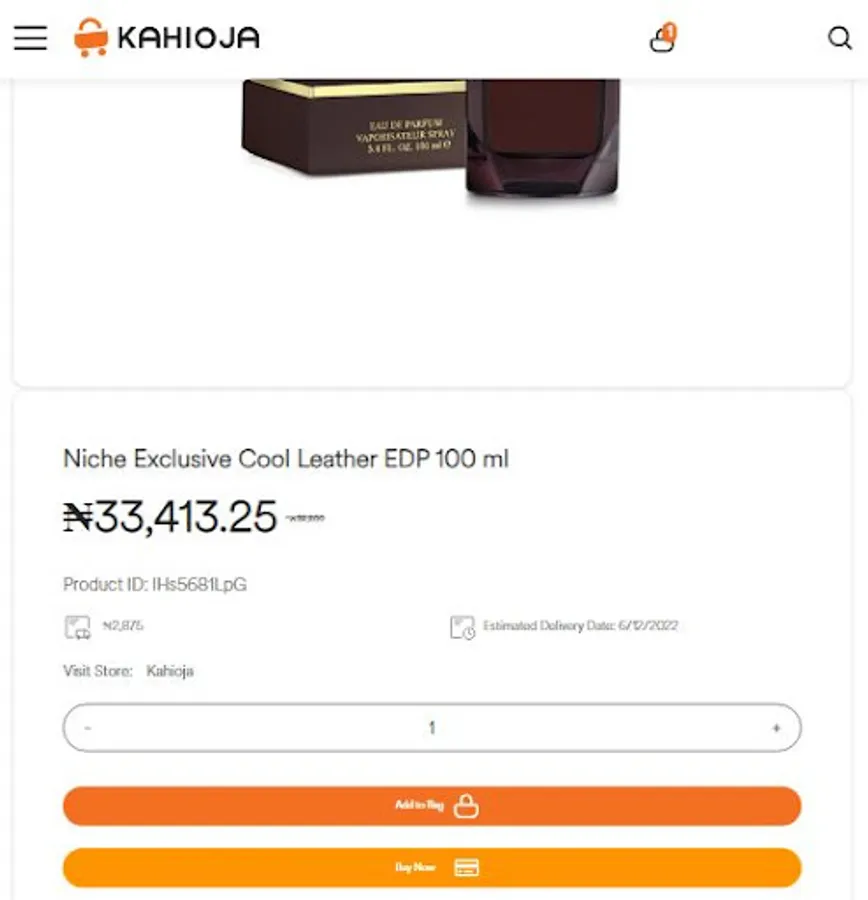Click the crossed-out original price

click(x=305, y=518)
